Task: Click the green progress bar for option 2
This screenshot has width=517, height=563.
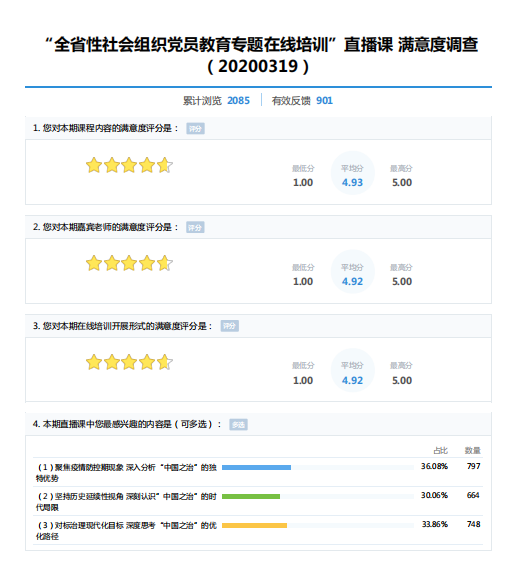Action: click(251, 496)
